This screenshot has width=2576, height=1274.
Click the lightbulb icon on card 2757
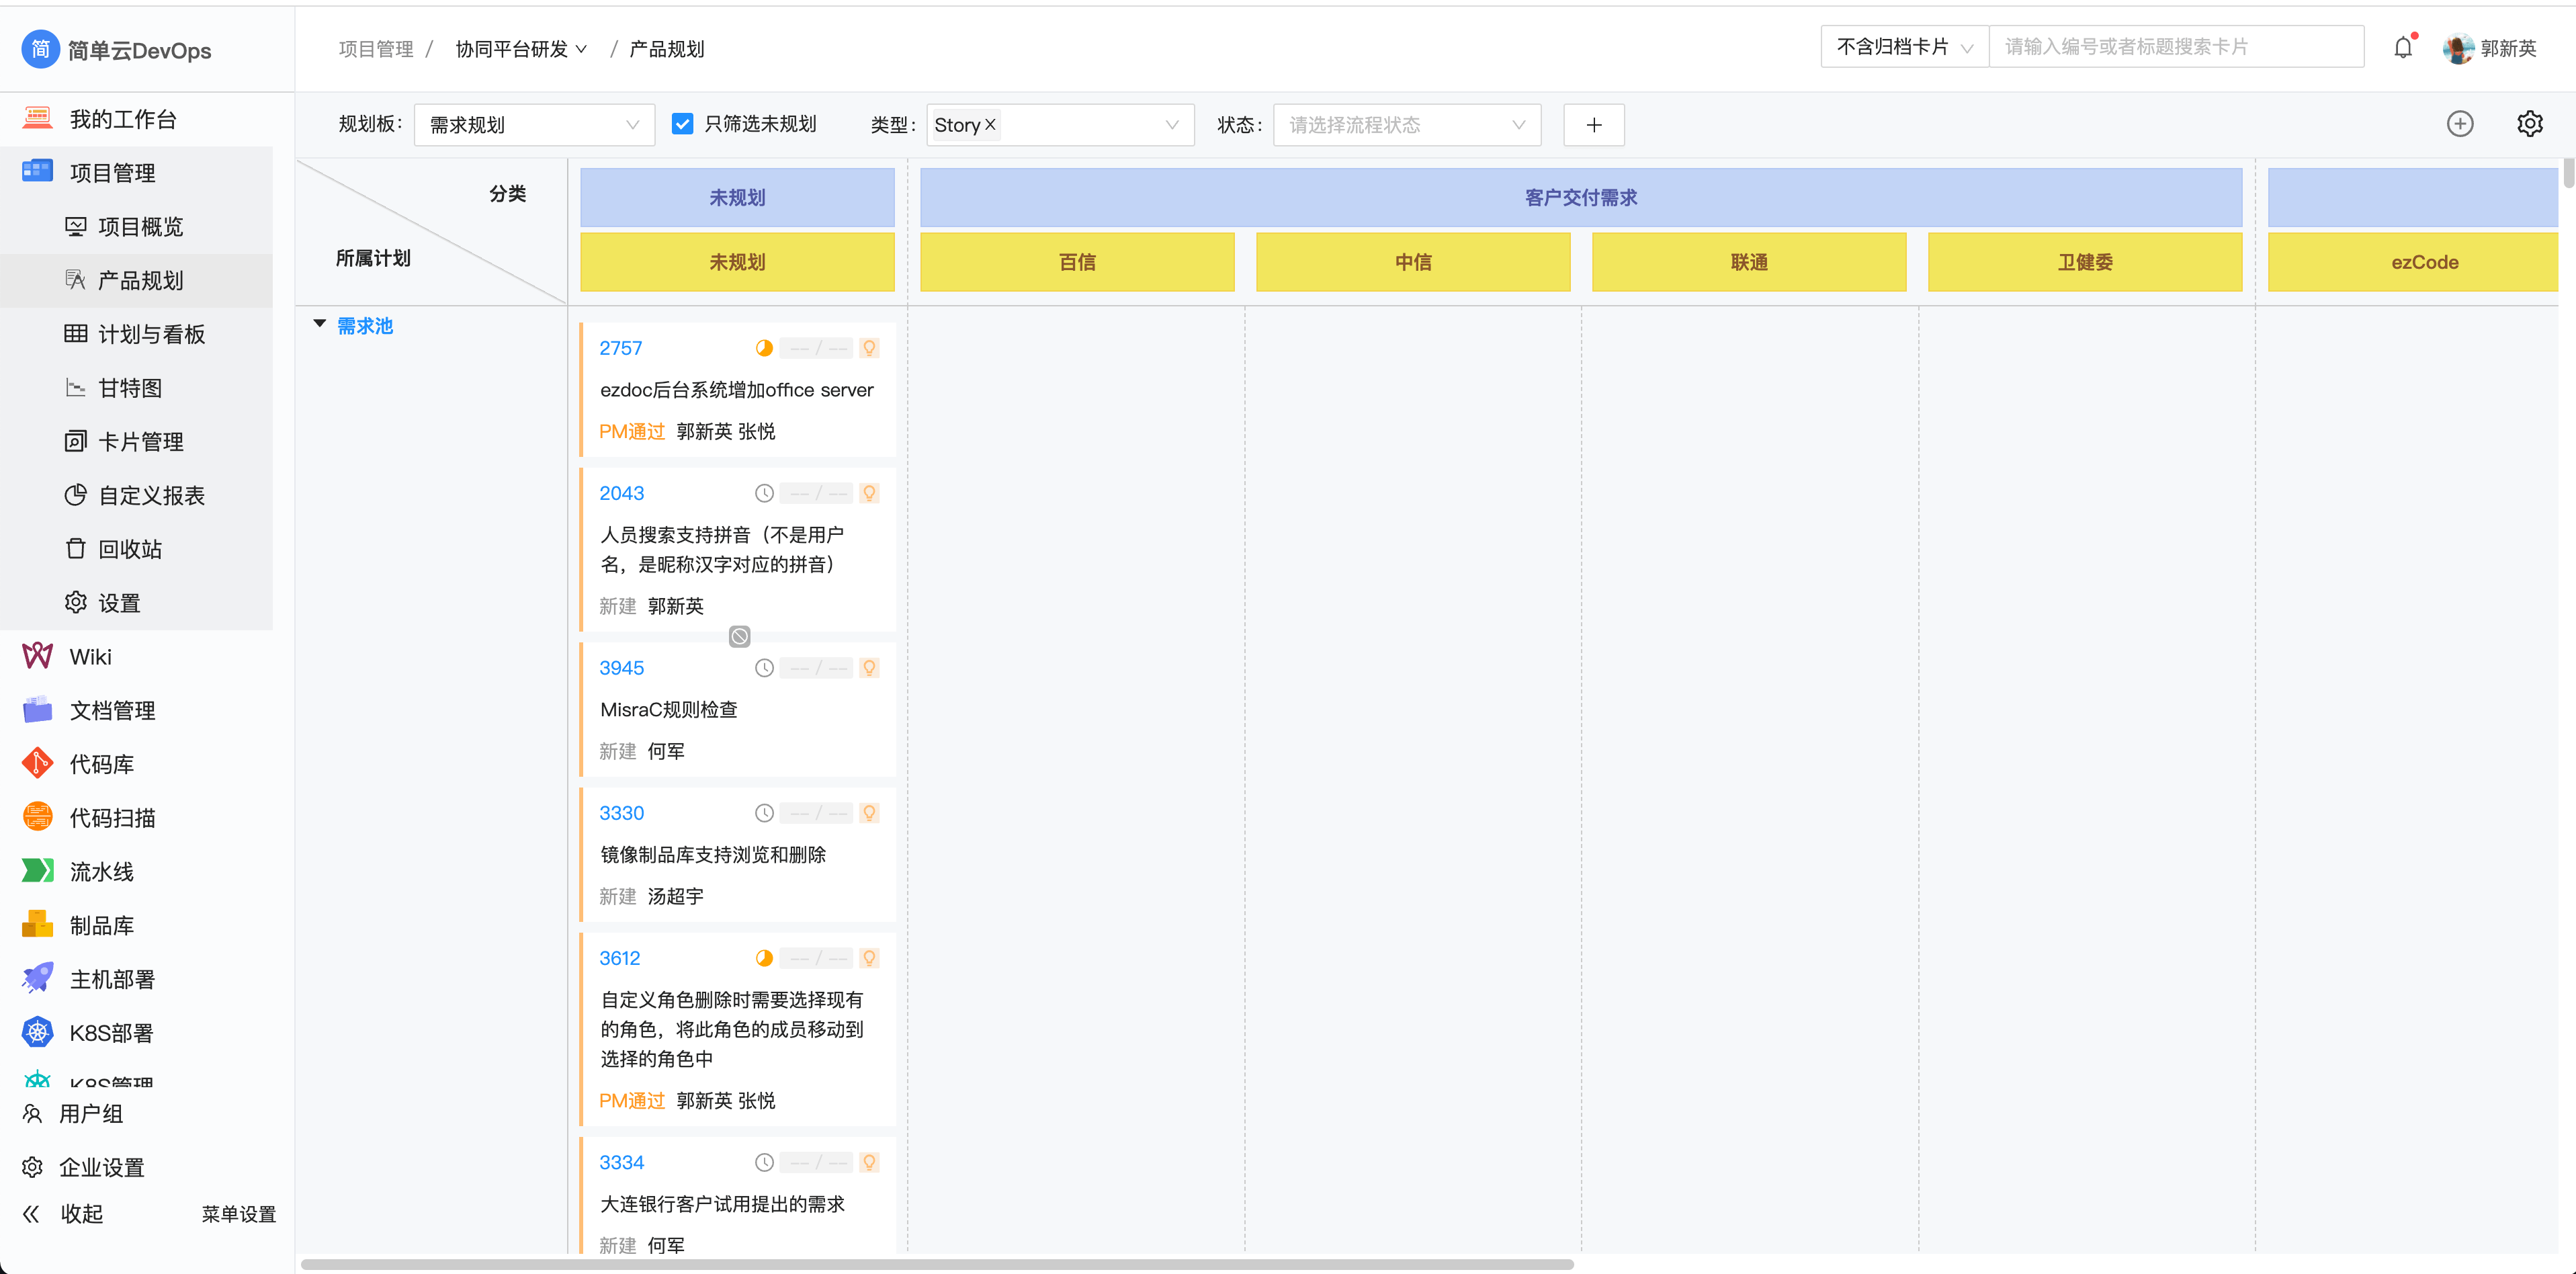pos(869,348)
